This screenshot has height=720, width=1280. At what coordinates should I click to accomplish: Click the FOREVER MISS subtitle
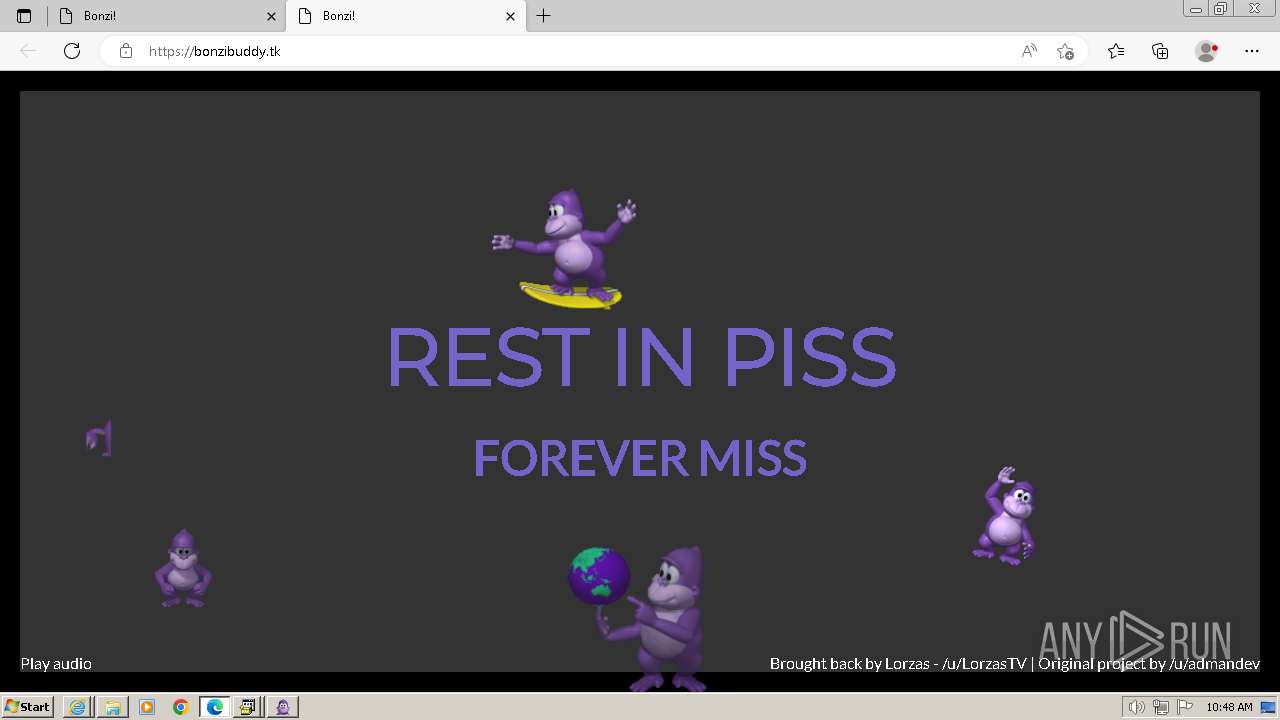pyautogui.click(x=640, y=458)
